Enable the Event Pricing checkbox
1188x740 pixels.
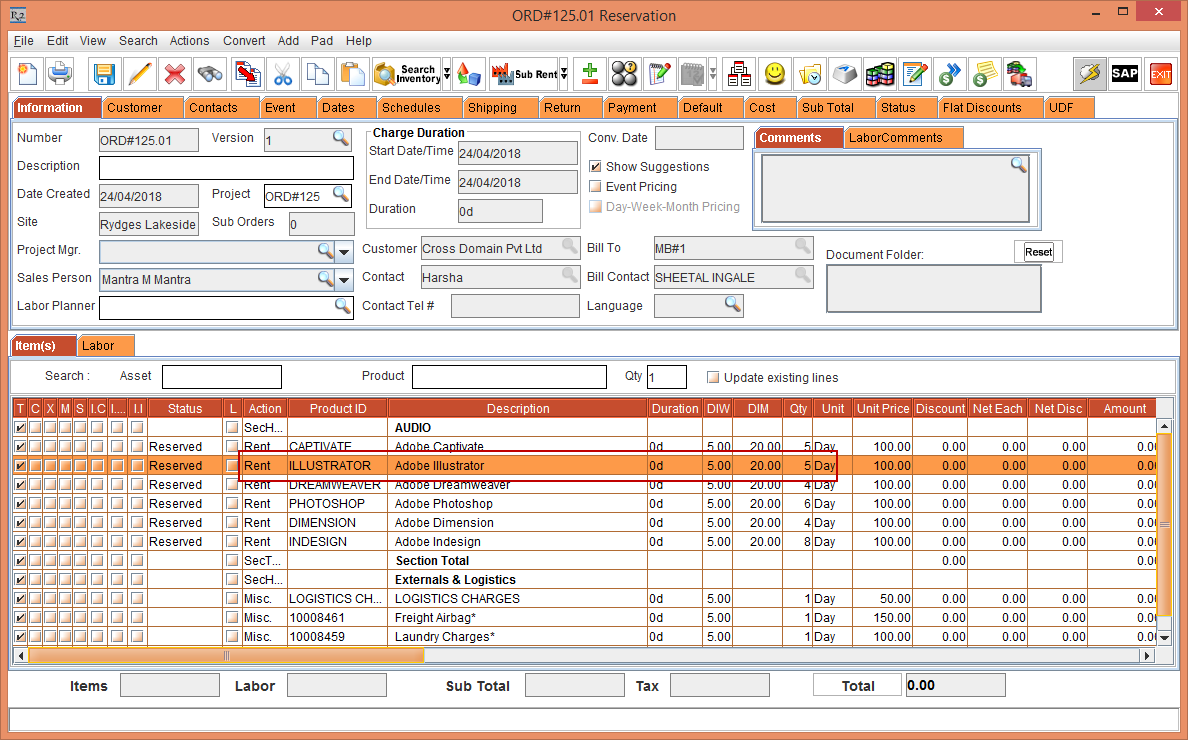[596, 187]
